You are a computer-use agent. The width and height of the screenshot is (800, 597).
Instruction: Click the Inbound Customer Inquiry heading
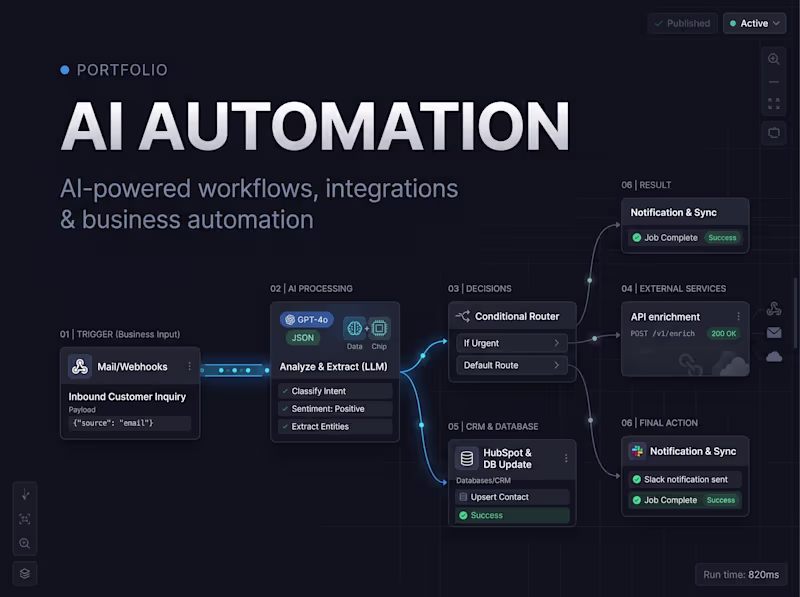127,396
